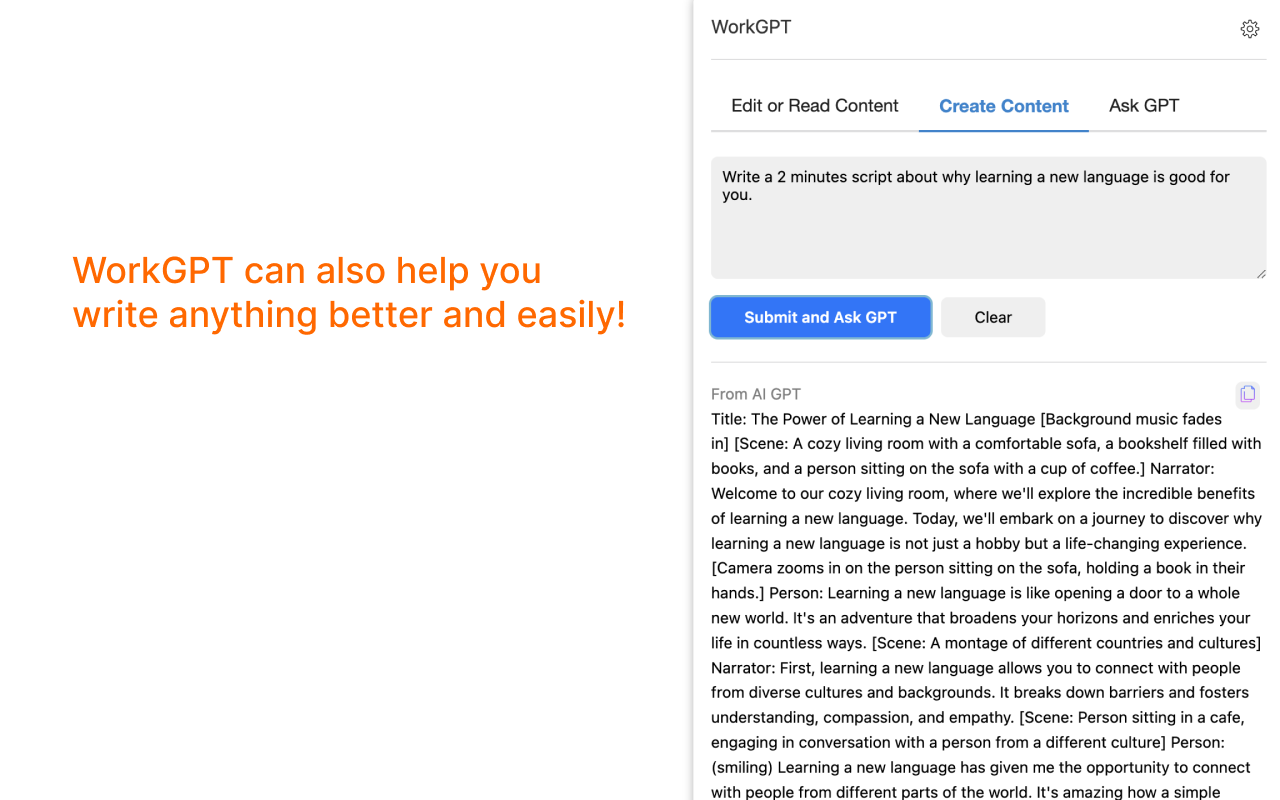Click the gradient copy button for the script

tap(1247, 394)
